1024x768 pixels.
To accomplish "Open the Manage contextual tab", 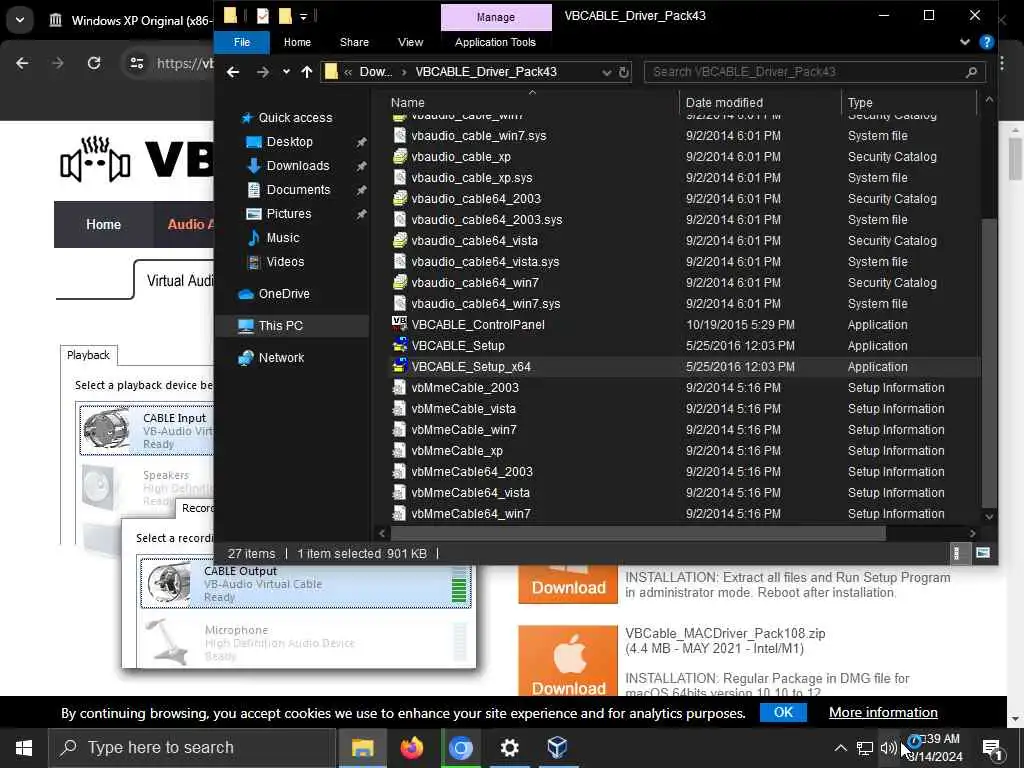I will (496, 17).
